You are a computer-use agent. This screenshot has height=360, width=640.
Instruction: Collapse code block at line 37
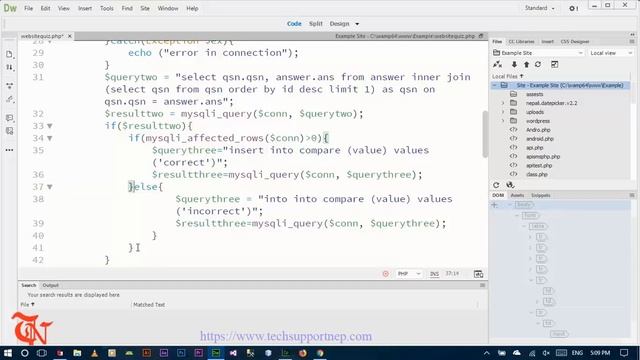click(x=50, y=187)
